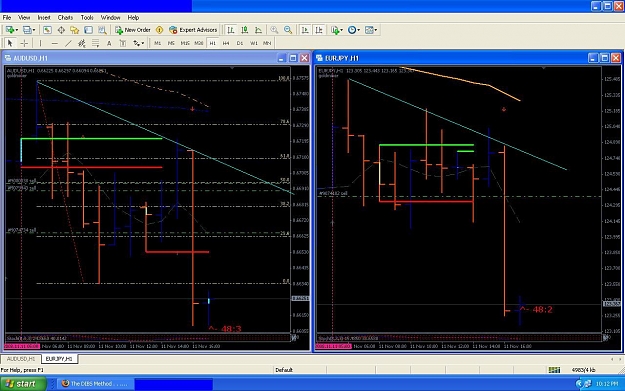
Task: Expand the Periods dropdown arrow
Action: click(358, 30)
